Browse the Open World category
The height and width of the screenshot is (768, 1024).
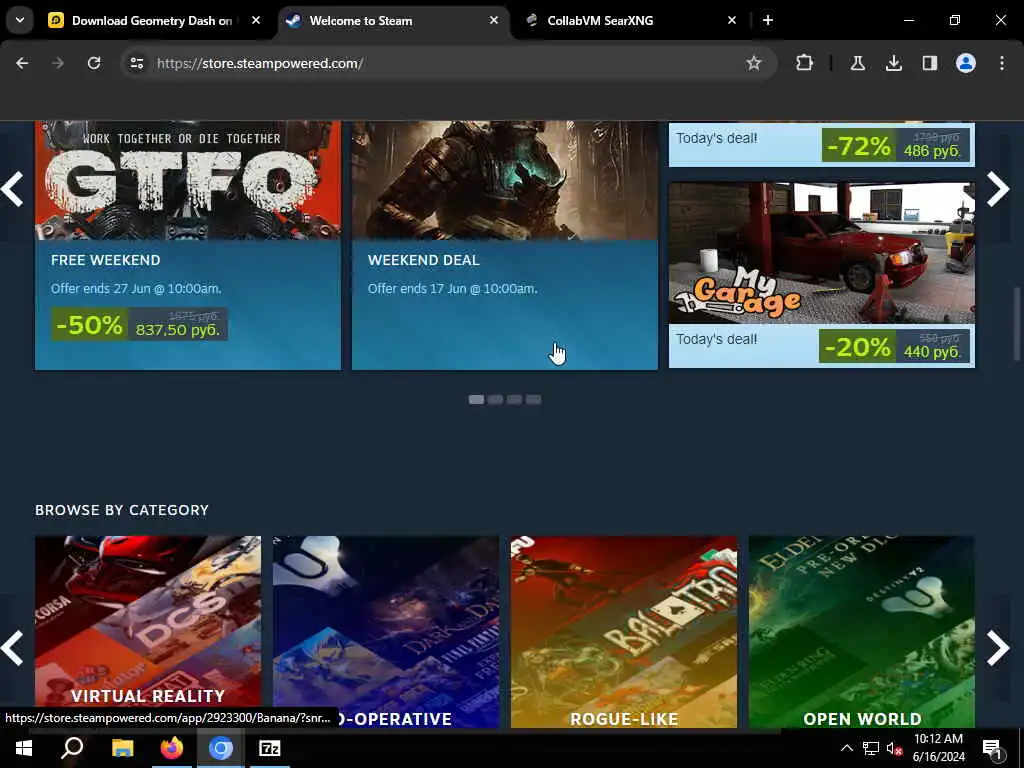861,632
